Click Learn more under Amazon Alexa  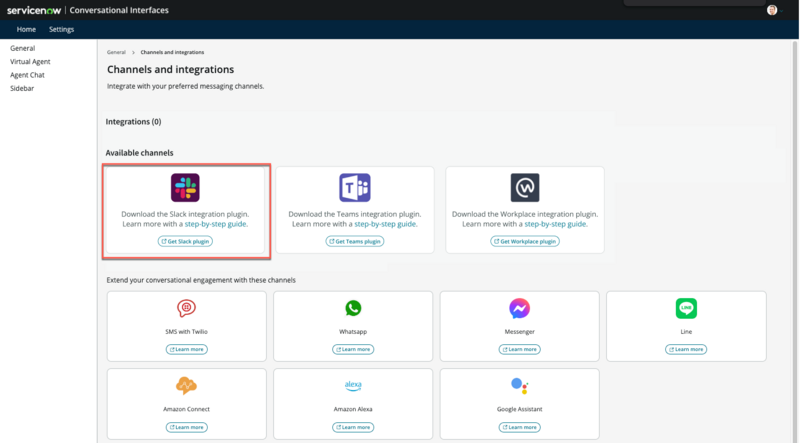[353, 427]
